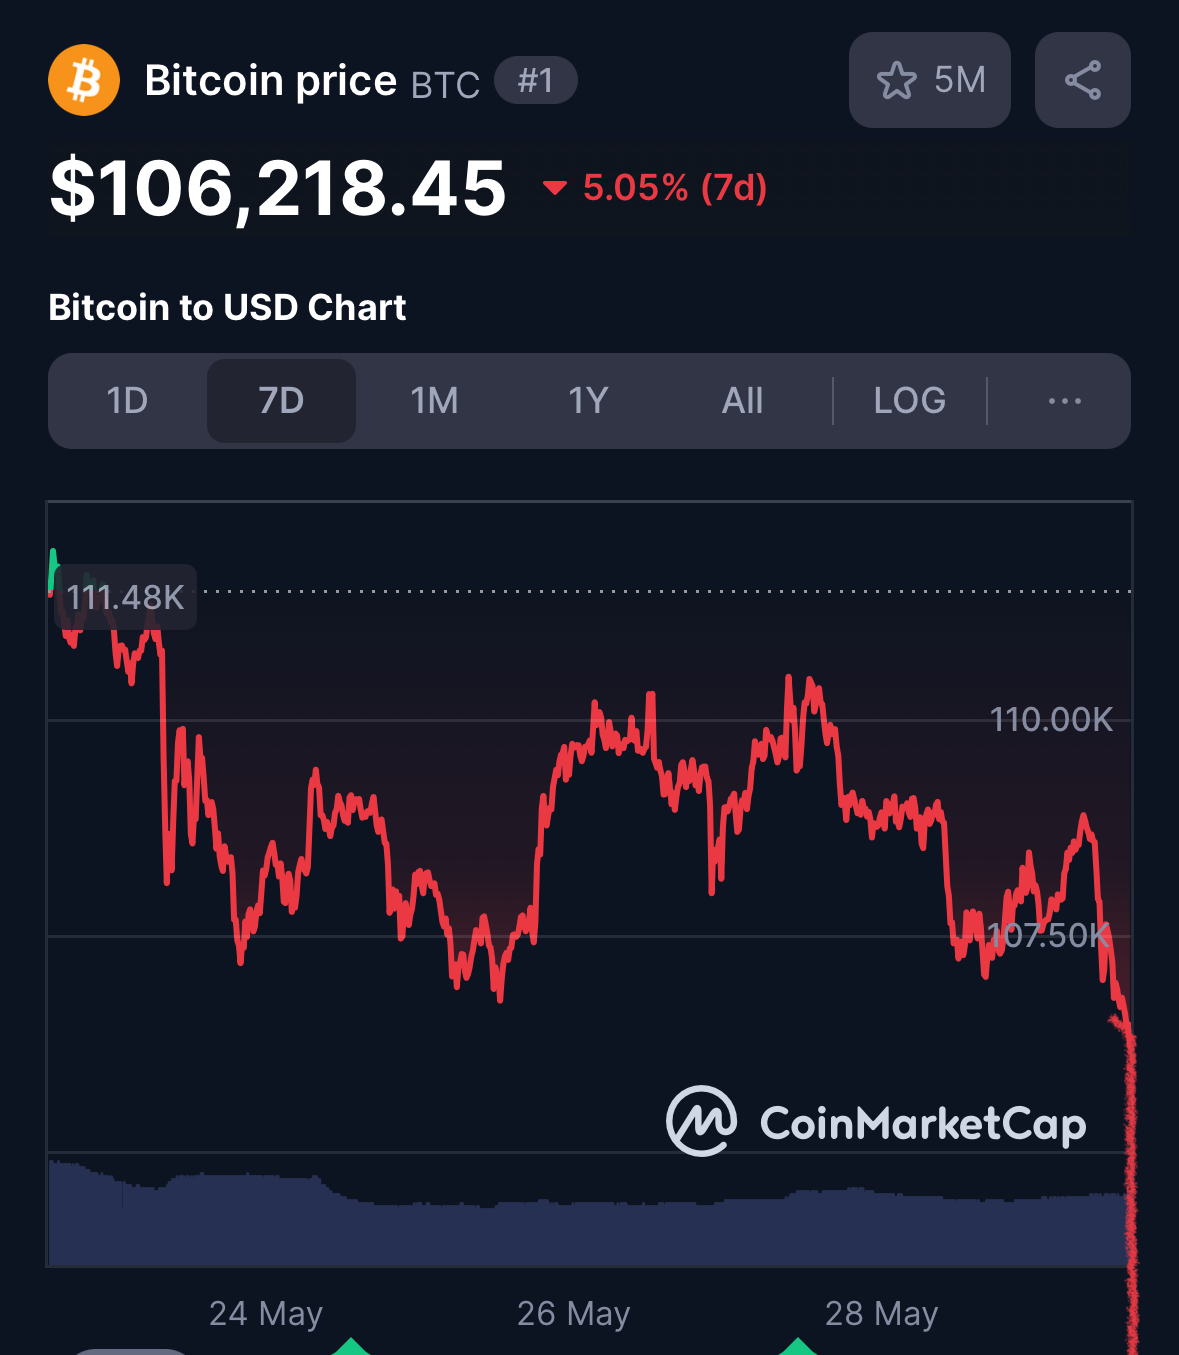Tap the red down-arrow price change indicator
The image size is (1179, 1355).
point(554,187)
